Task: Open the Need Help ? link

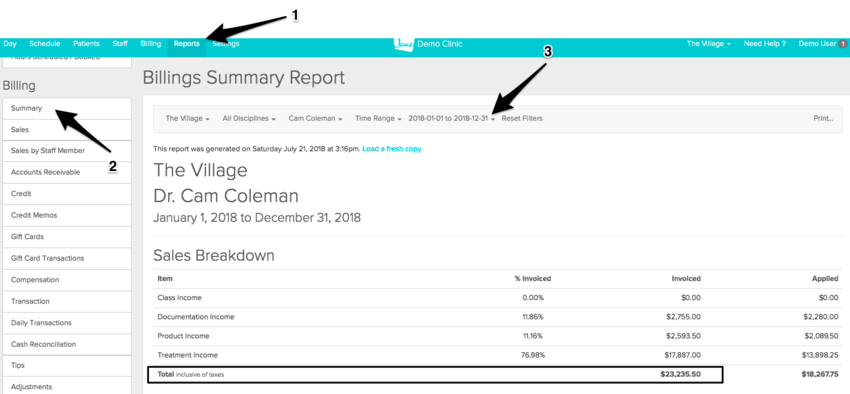Action: [765, 44]
